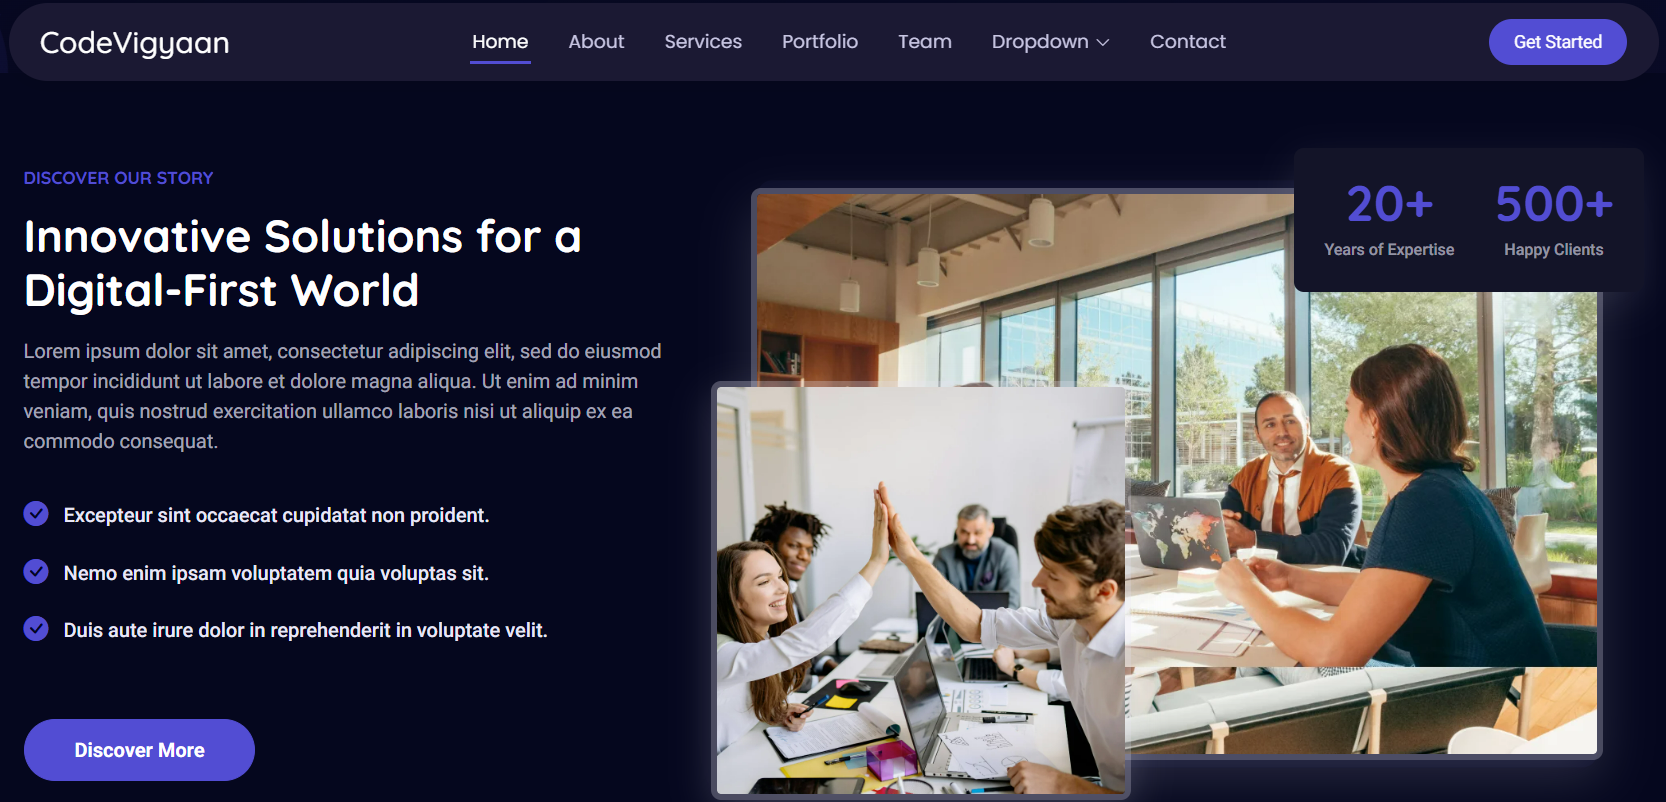Click the high-five team photo

[x=920, y=590]
